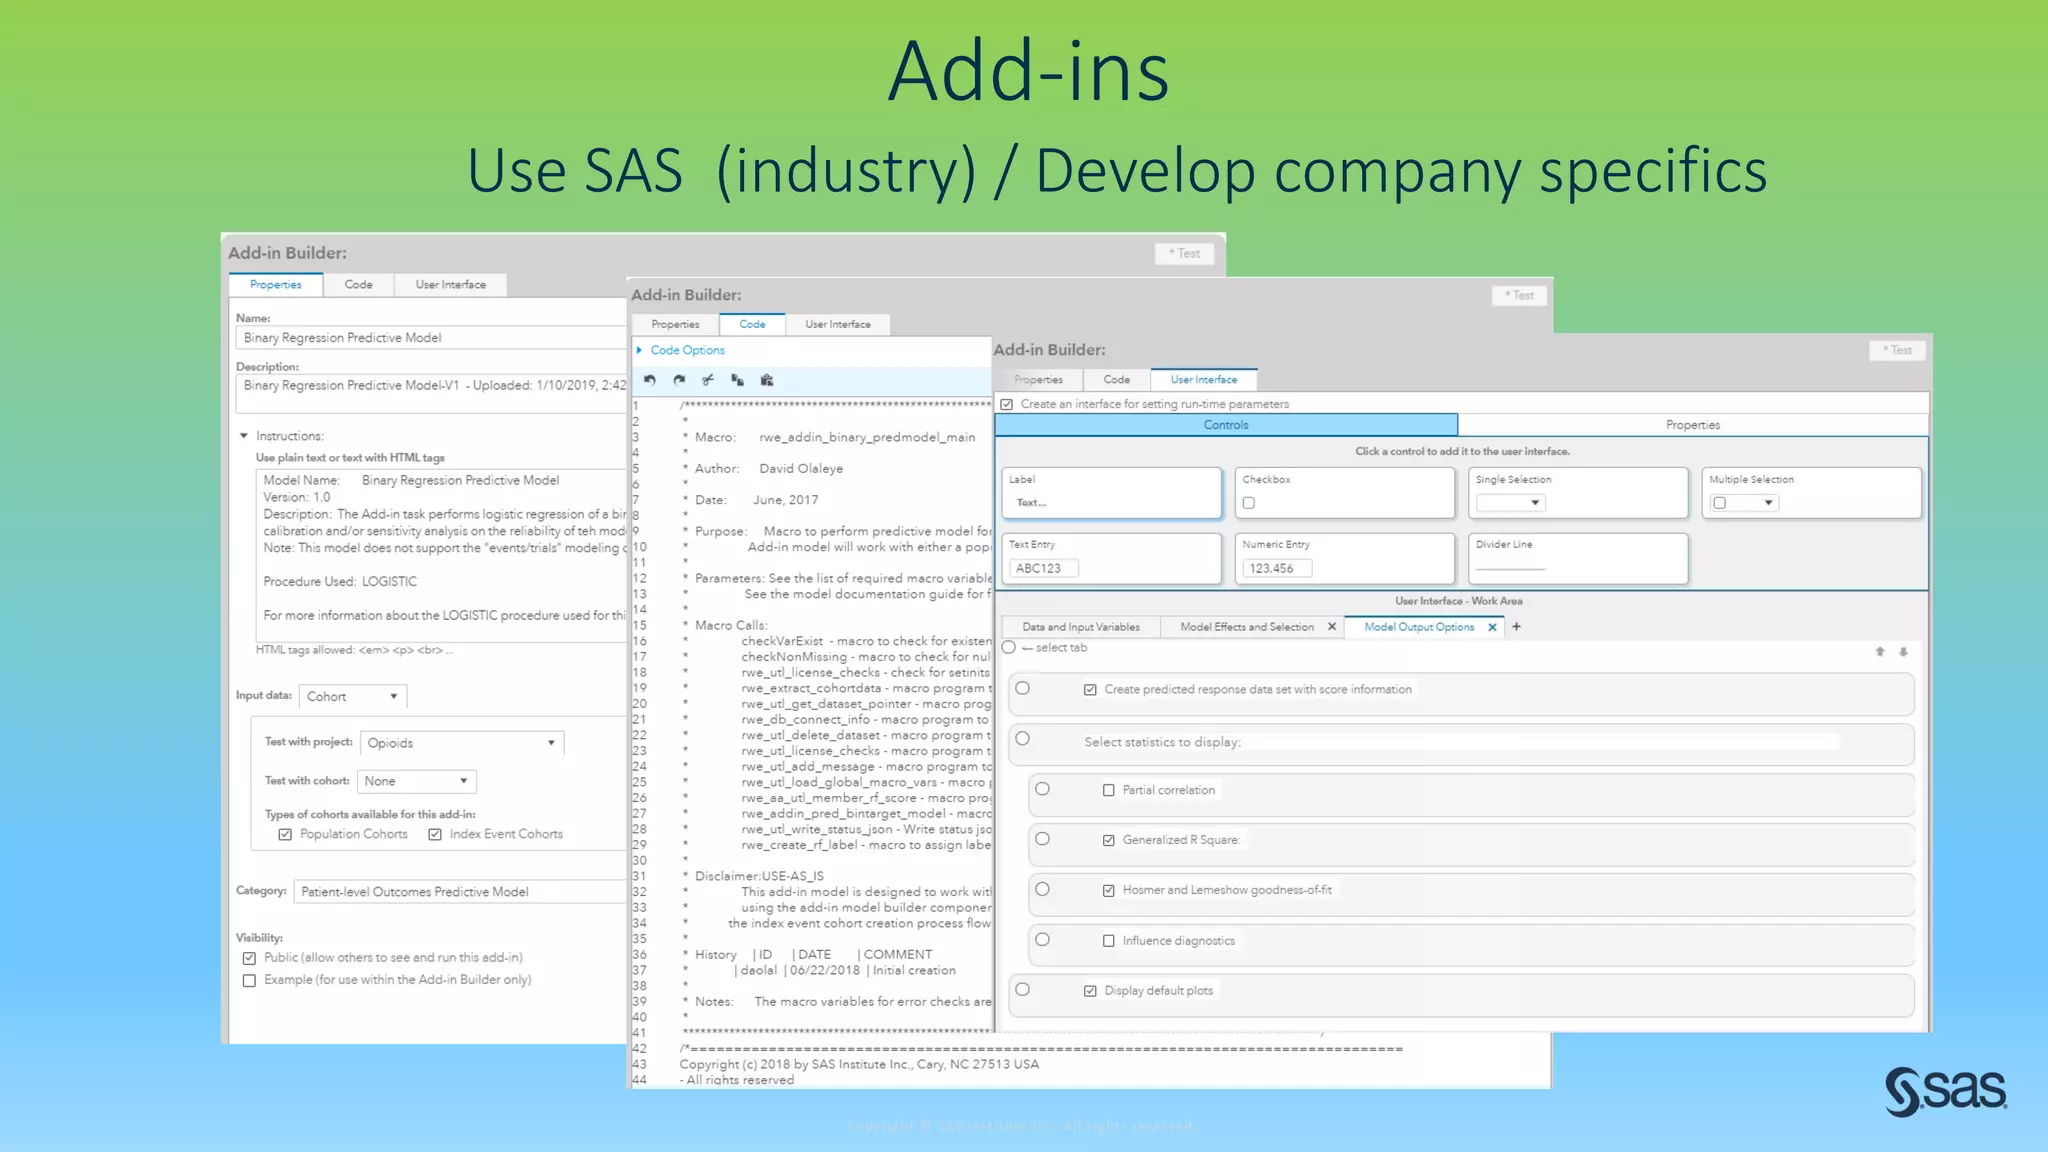Open the Input data Cohort dropdown
Screen dimensions: 2048x1152
point(353,696)
